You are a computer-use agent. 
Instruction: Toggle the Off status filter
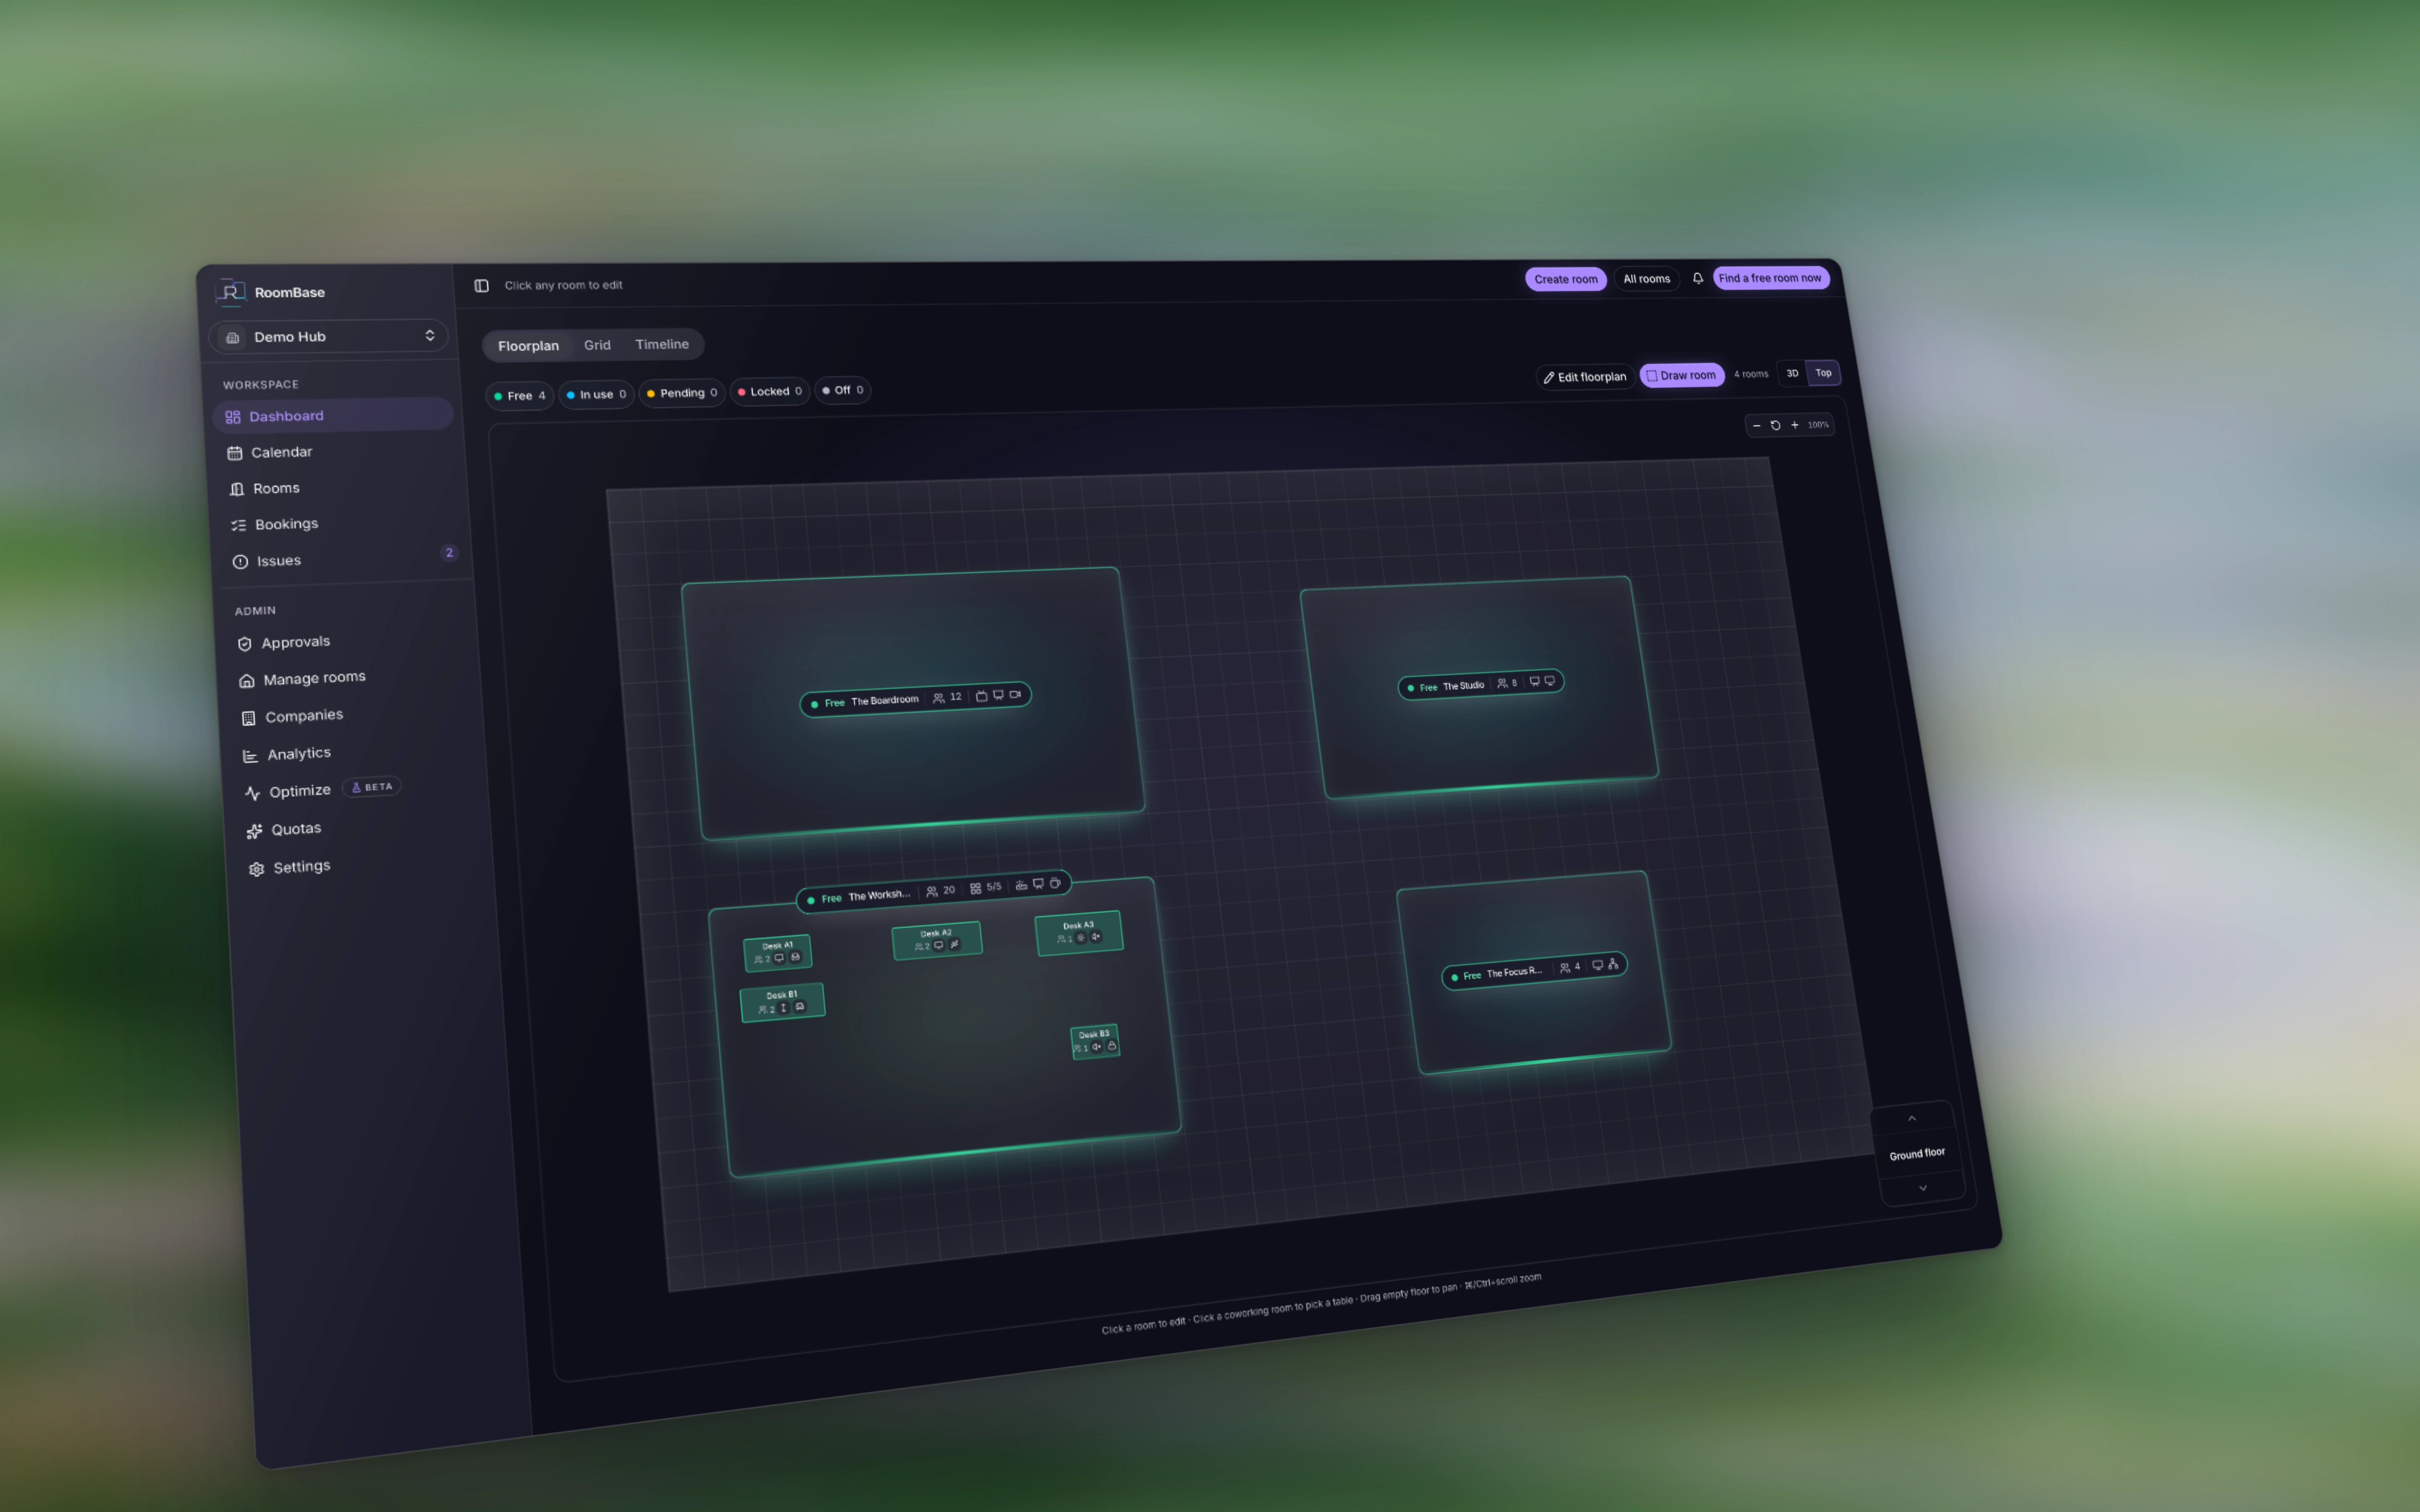point(842,390)
